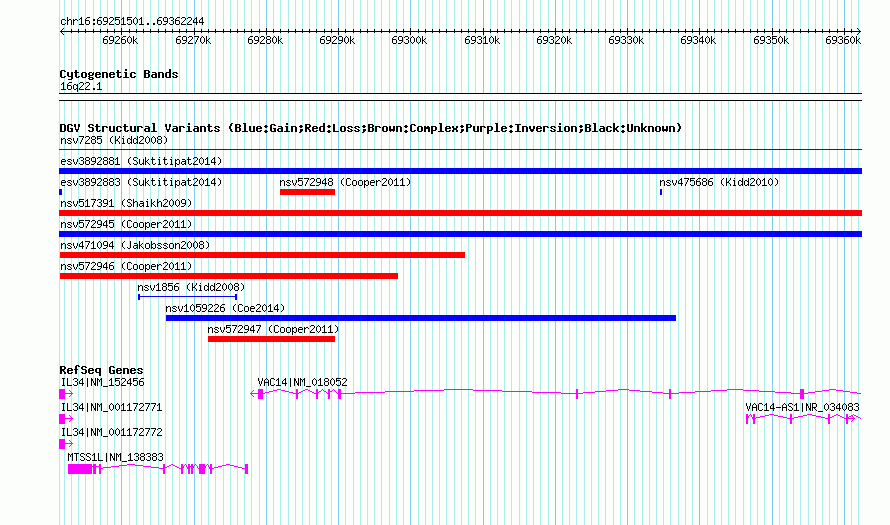Screen dimensions: 890x525
Task: Click the nsv572945 (Cooper2011) label
Action: (x=126, y=224)
